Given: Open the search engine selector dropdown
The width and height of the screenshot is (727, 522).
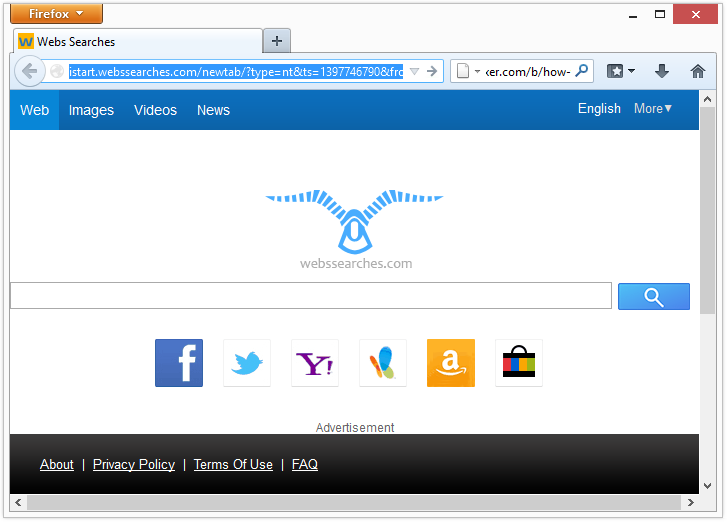Looking at the screenshot, I should point(467,71).
